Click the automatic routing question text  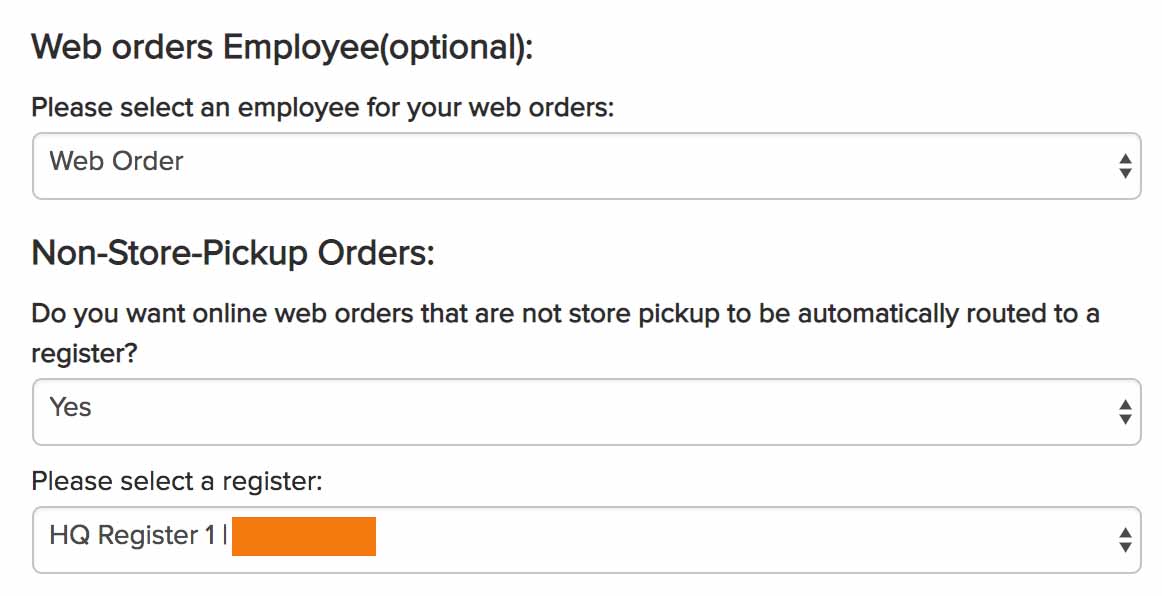[565, 314]
